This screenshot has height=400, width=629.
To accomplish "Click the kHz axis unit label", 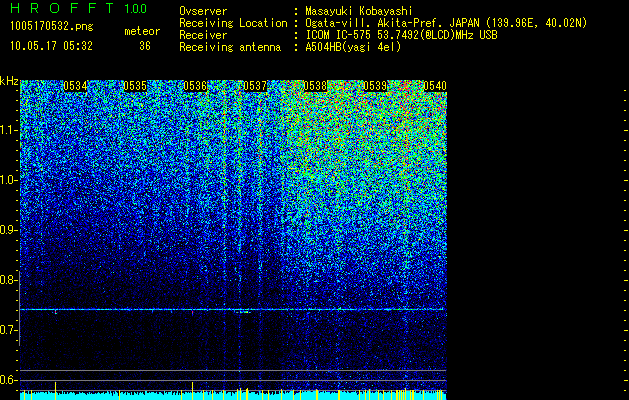I will click(9, 81).
